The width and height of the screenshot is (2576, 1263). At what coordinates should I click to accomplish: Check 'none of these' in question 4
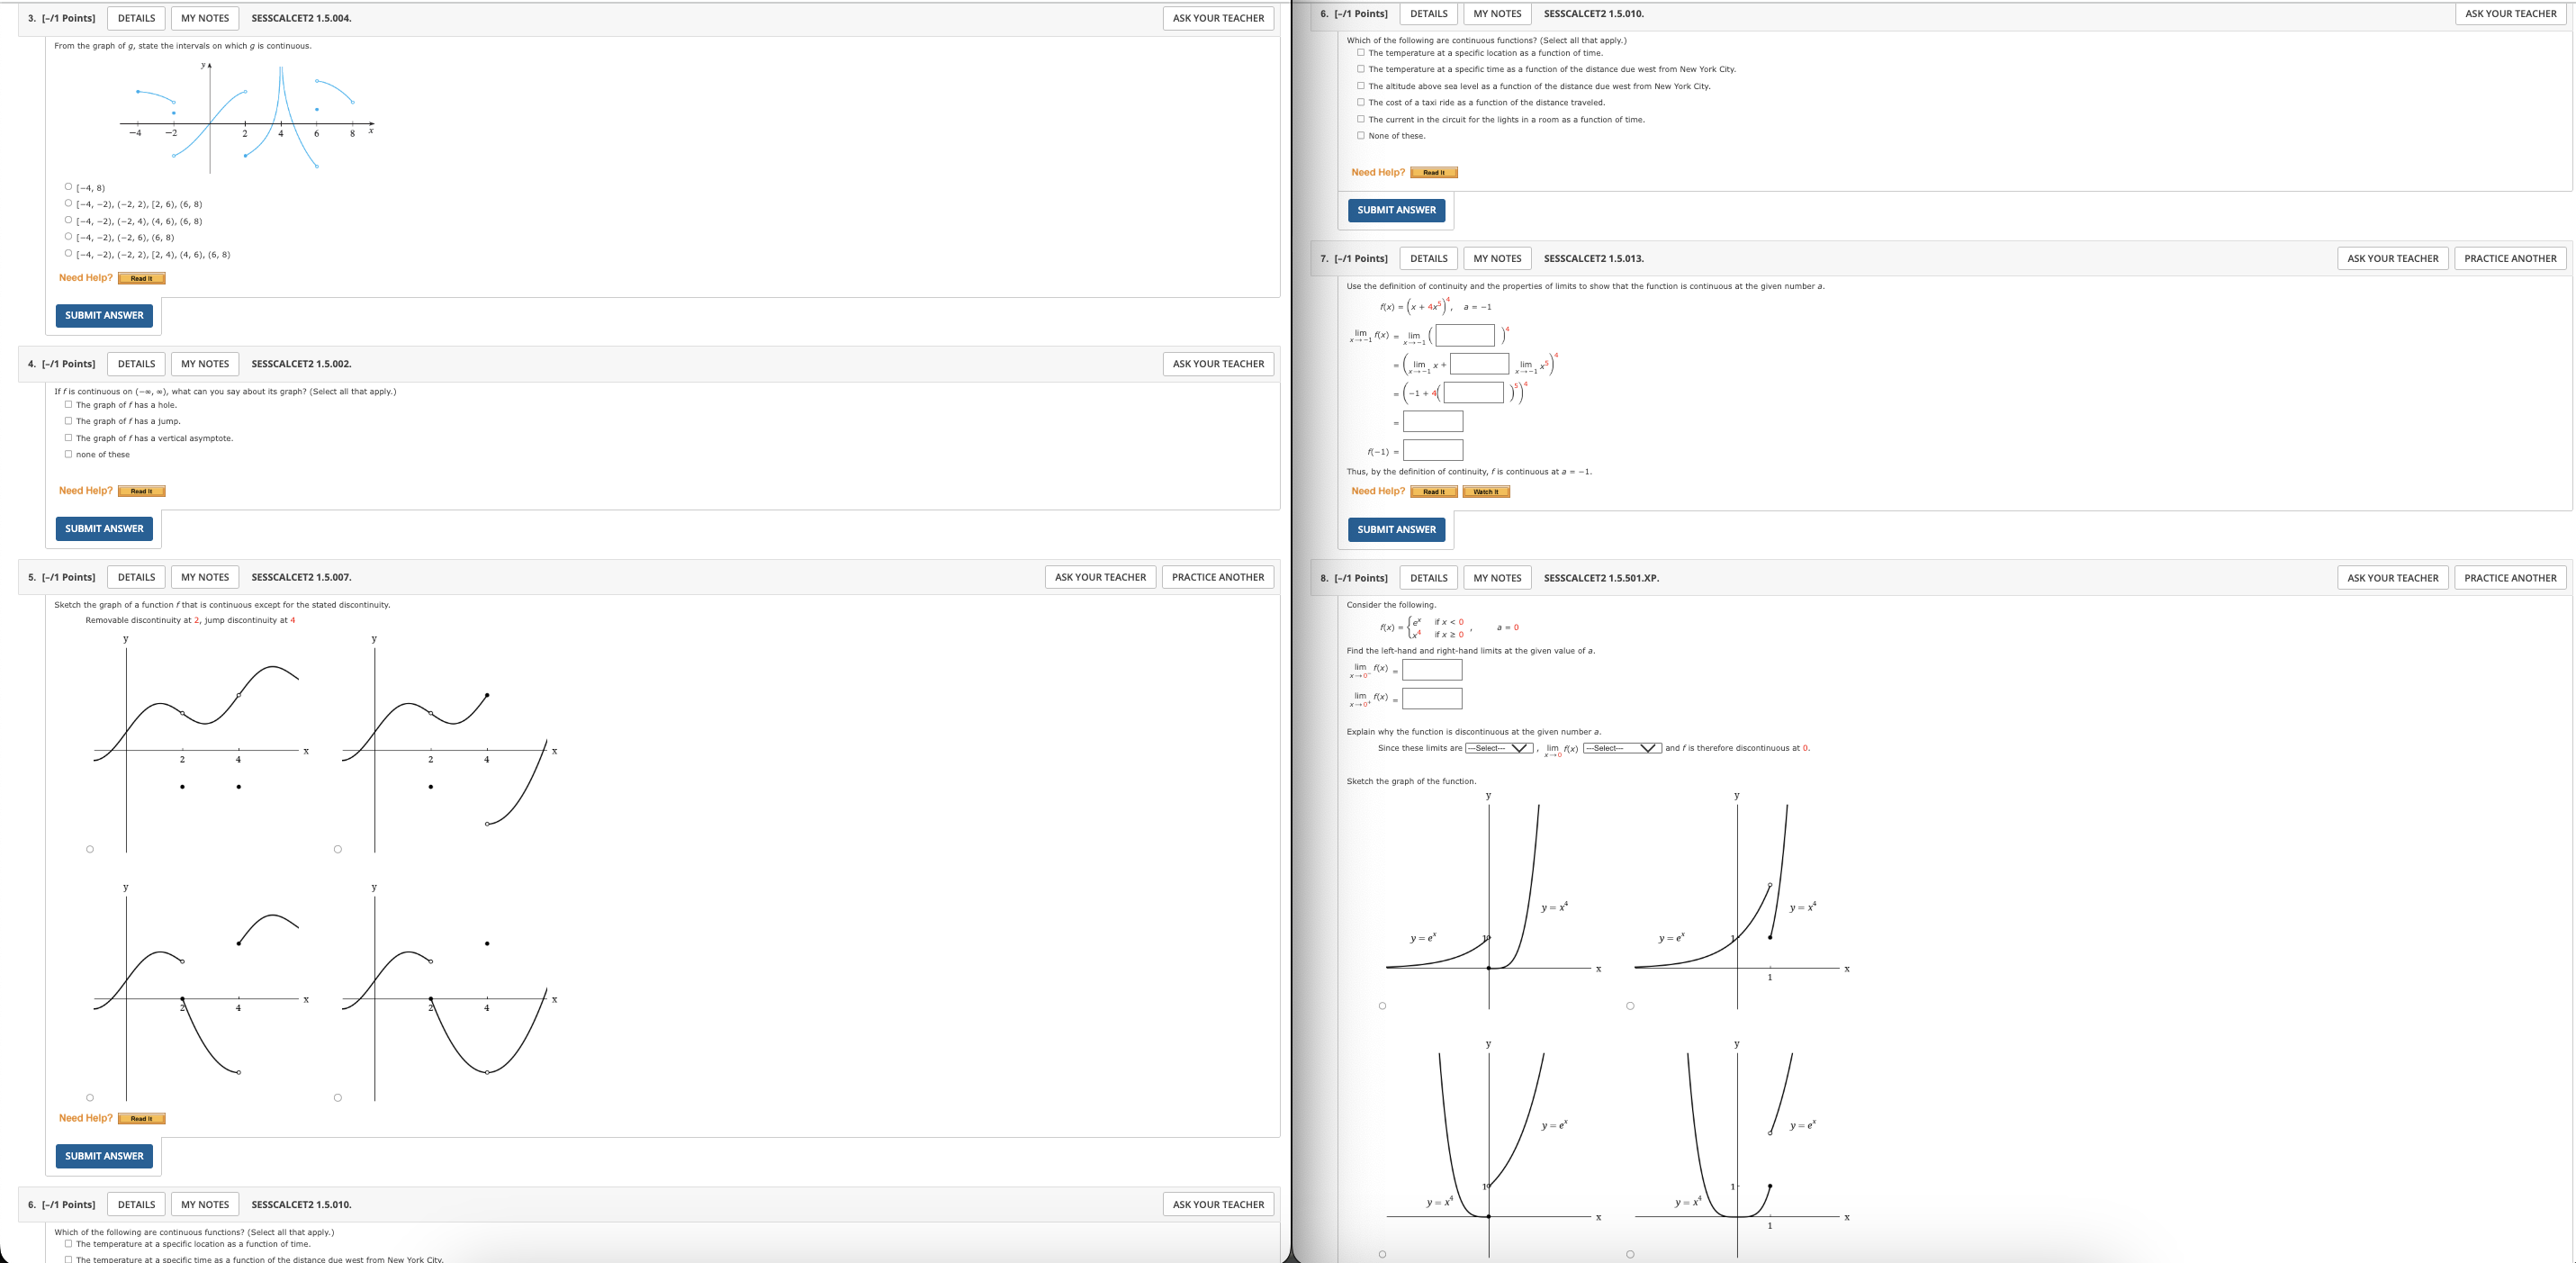(x=68, y=454)
